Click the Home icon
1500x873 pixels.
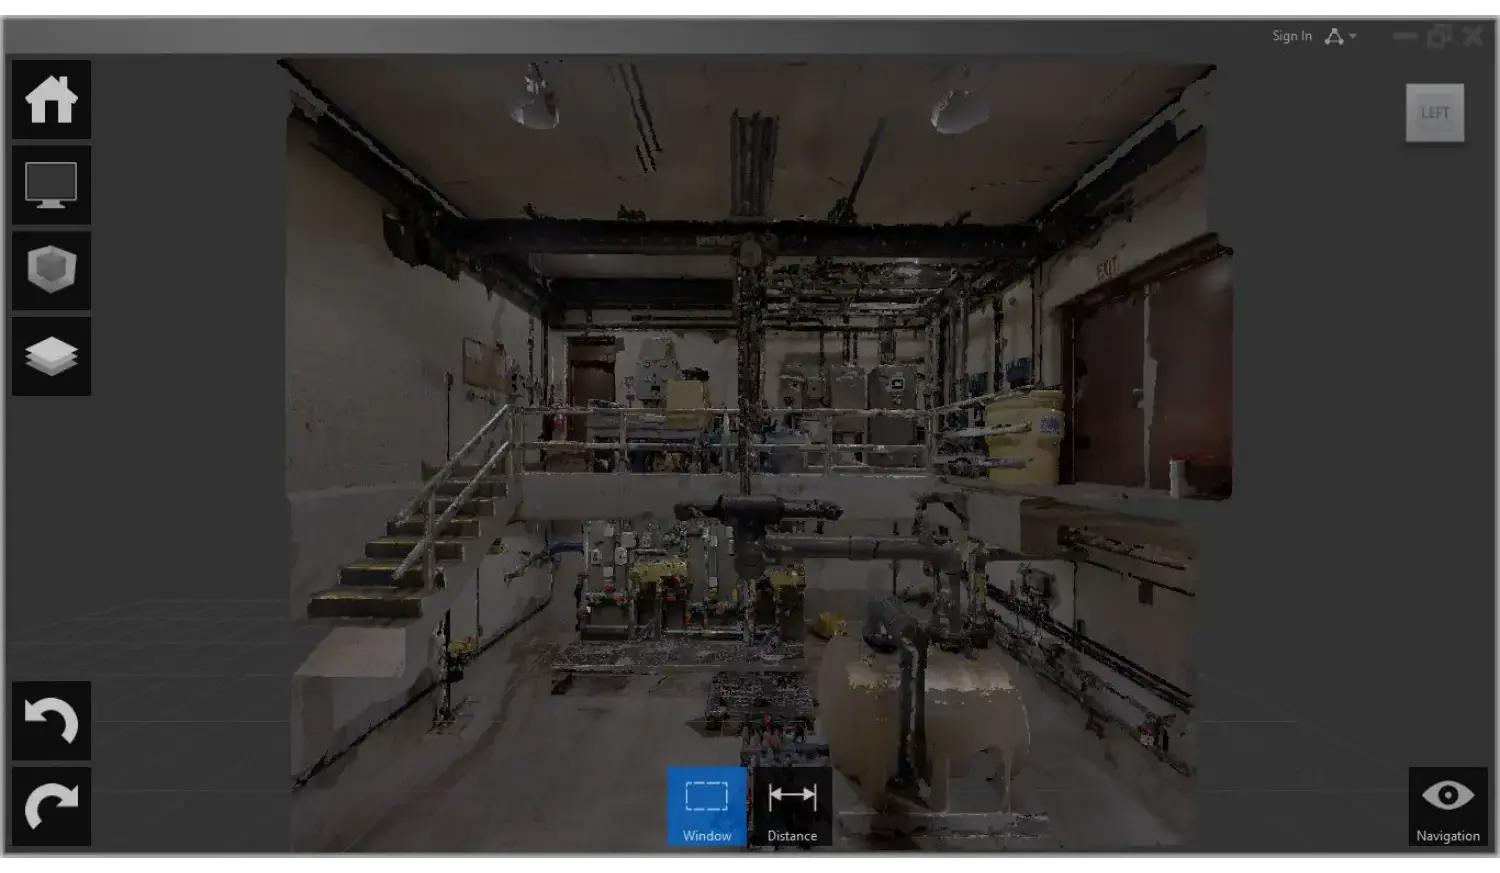[51, 100]
